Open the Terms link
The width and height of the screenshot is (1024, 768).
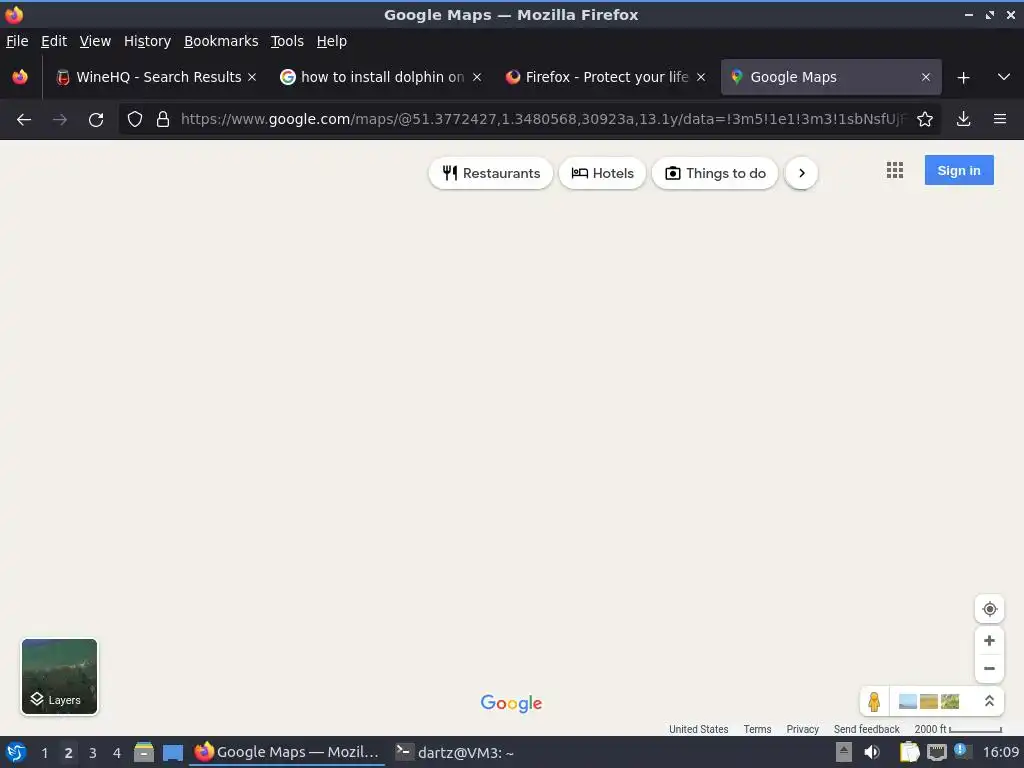(x=757, y=729)
